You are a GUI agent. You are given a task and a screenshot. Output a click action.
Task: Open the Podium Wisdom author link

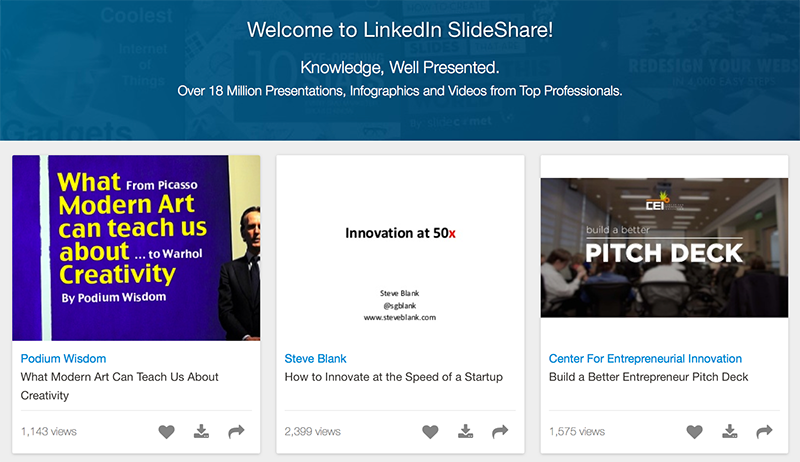[x=63, y=358]
